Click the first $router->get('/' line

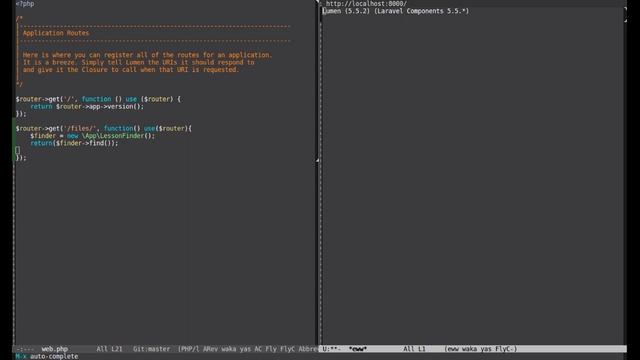(x=98, y=99)
